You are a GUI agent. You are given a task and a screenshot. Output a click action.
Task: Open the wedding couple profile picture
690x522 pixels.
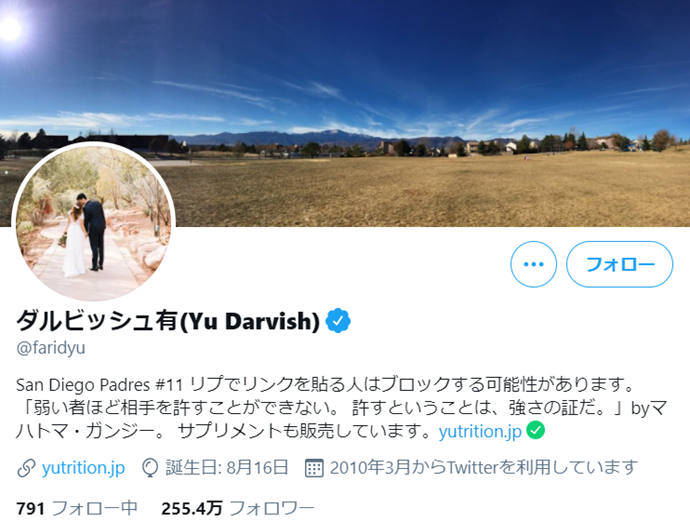[x=94, y=223]
